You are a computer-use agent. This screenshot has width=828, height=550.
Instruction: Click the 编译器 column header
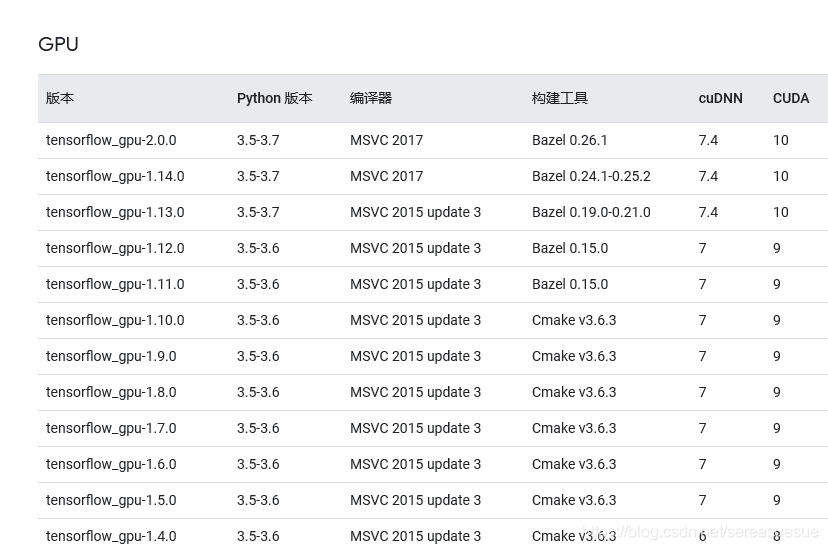(371, 98)
